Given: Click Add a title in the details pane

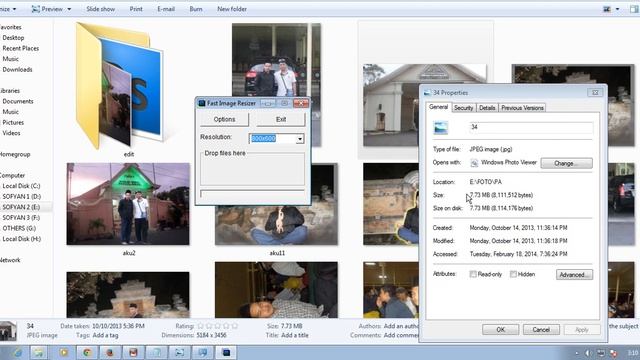Looking at the screenshot, I should 295,335.
